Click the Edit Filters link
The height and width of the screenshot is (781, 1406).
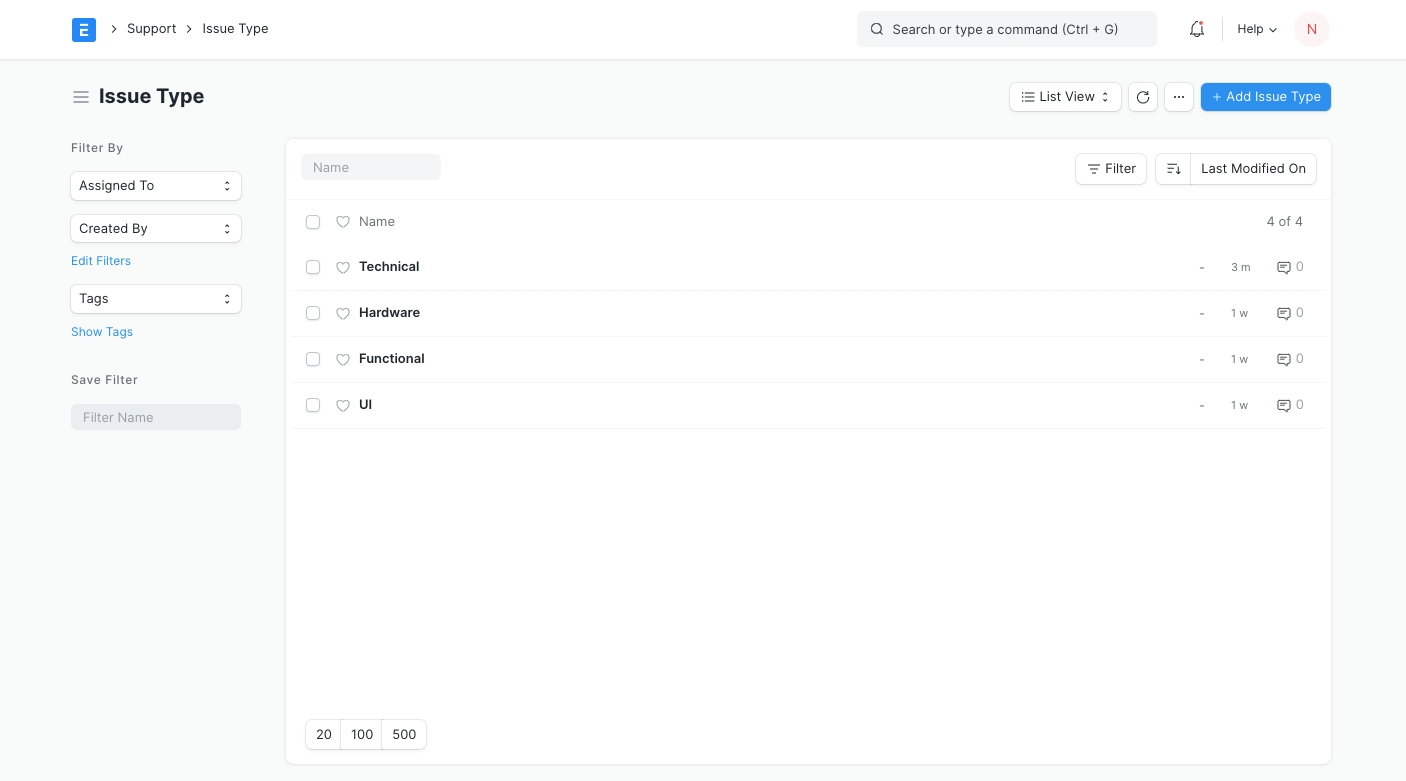pos(101,261)
